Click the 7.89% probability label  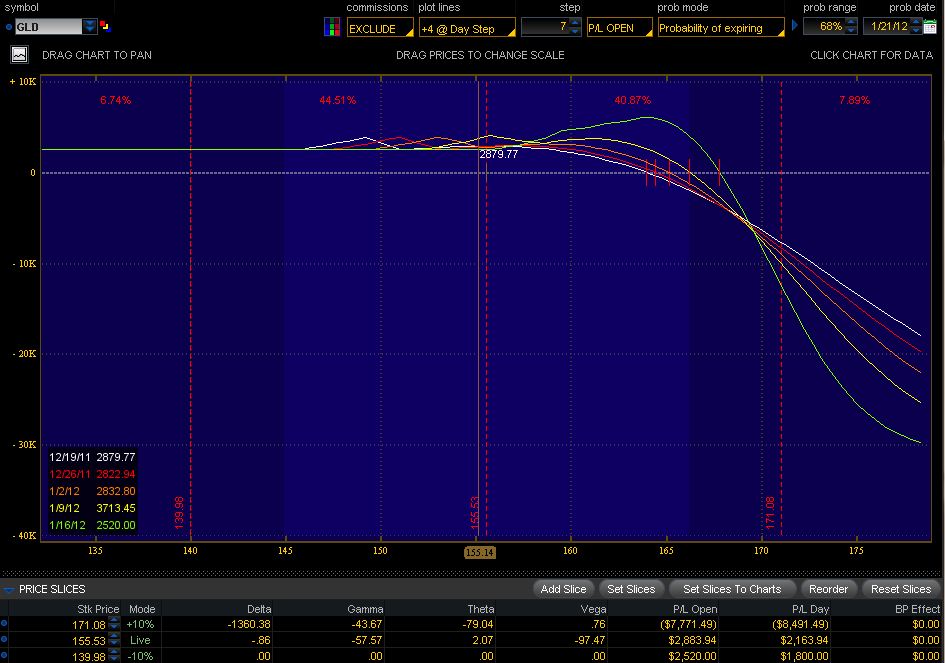pyautogui.click(x=854, y=99)
